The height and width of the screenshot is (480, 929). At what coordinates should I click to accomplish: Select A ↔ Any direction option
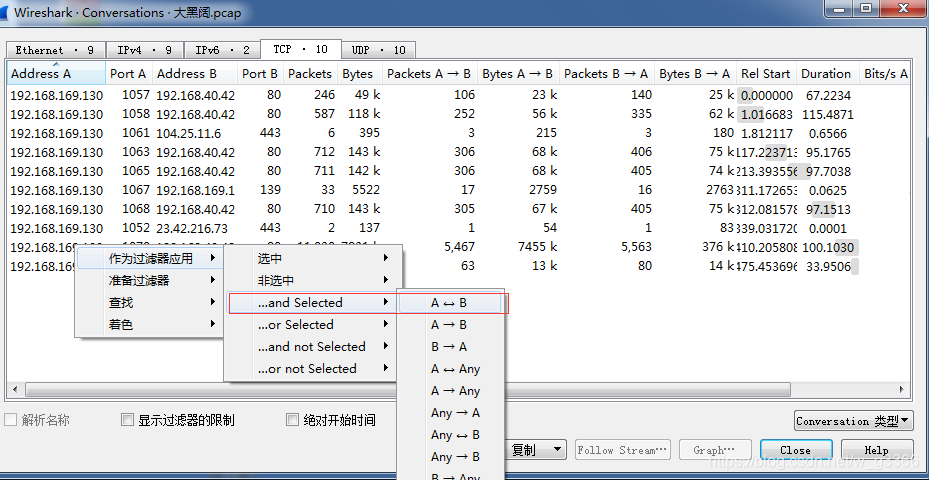[450, 369]
